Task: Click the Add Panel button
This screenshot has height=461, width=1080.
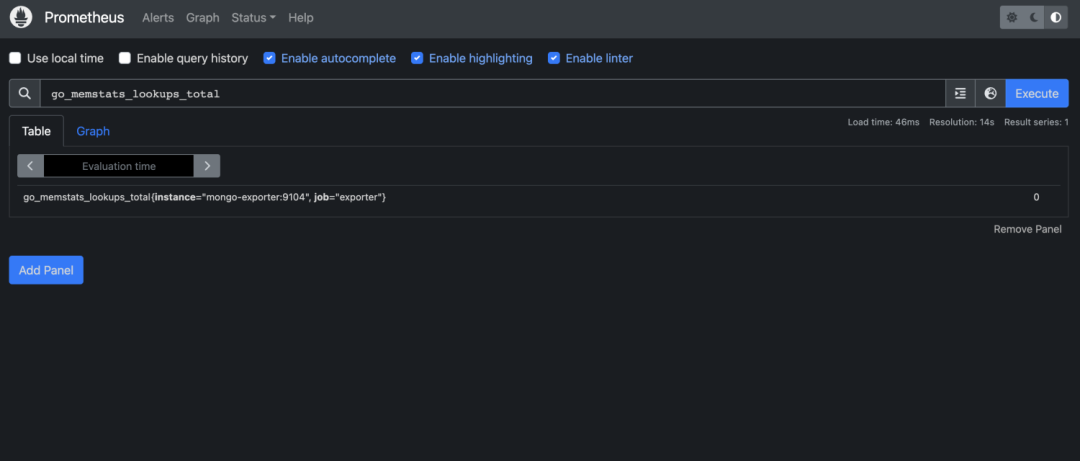Action: (x=46, y=270)
